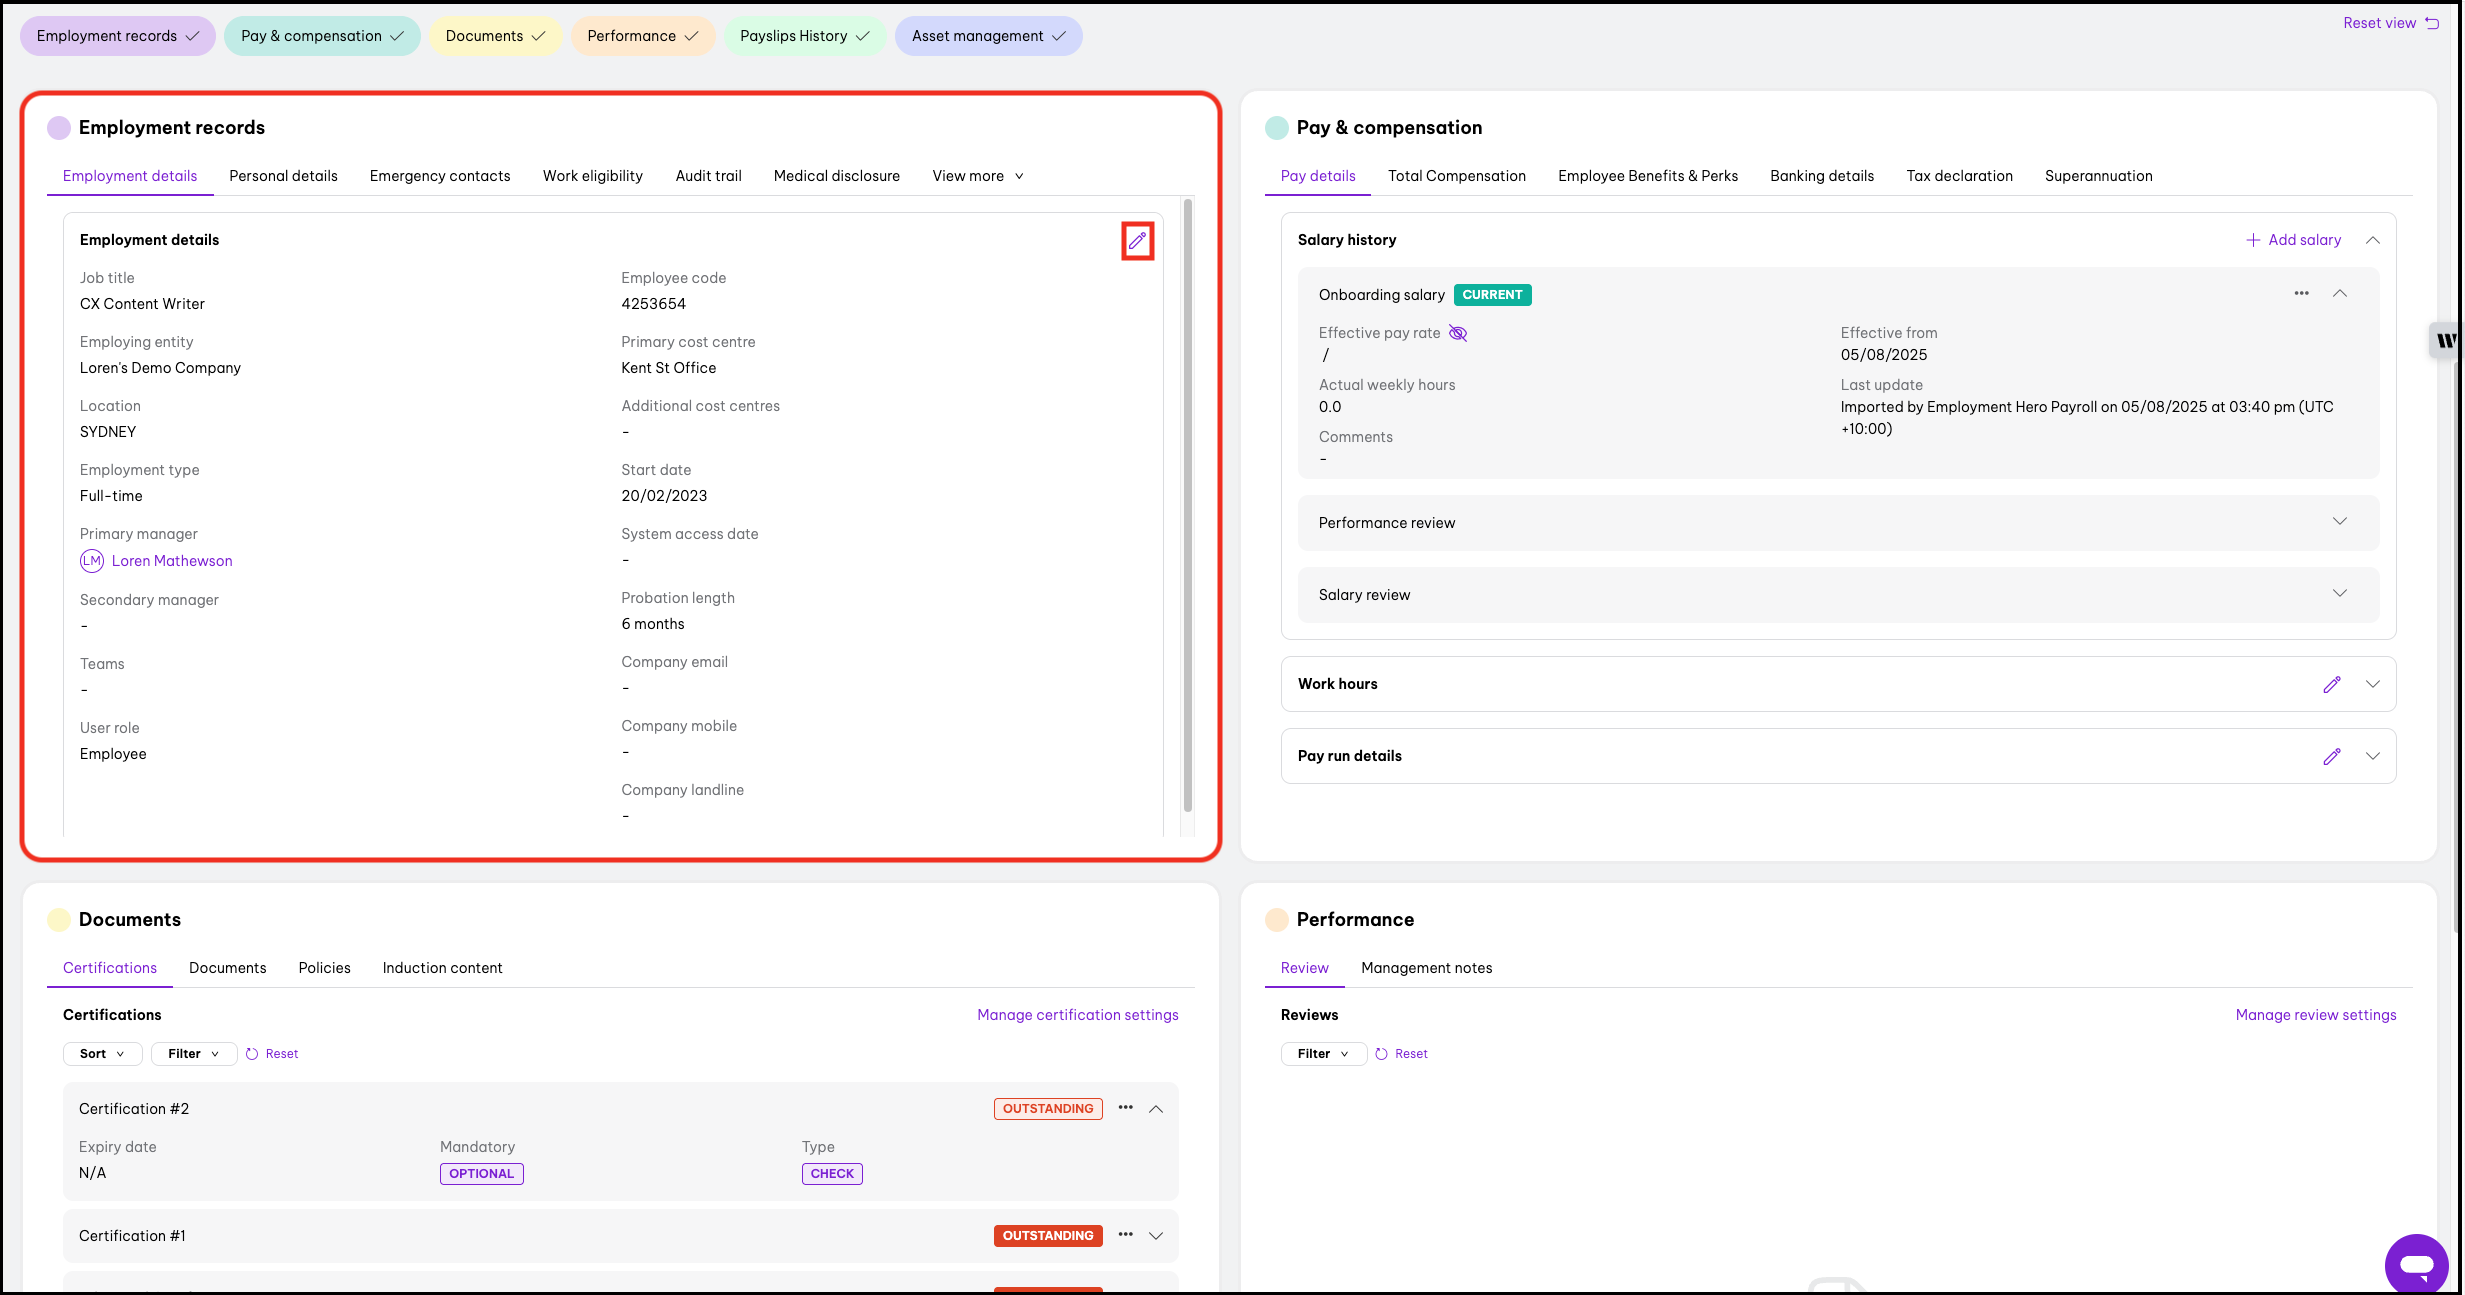
Task: Open the View more tabs dropdown
Action: 977,176
